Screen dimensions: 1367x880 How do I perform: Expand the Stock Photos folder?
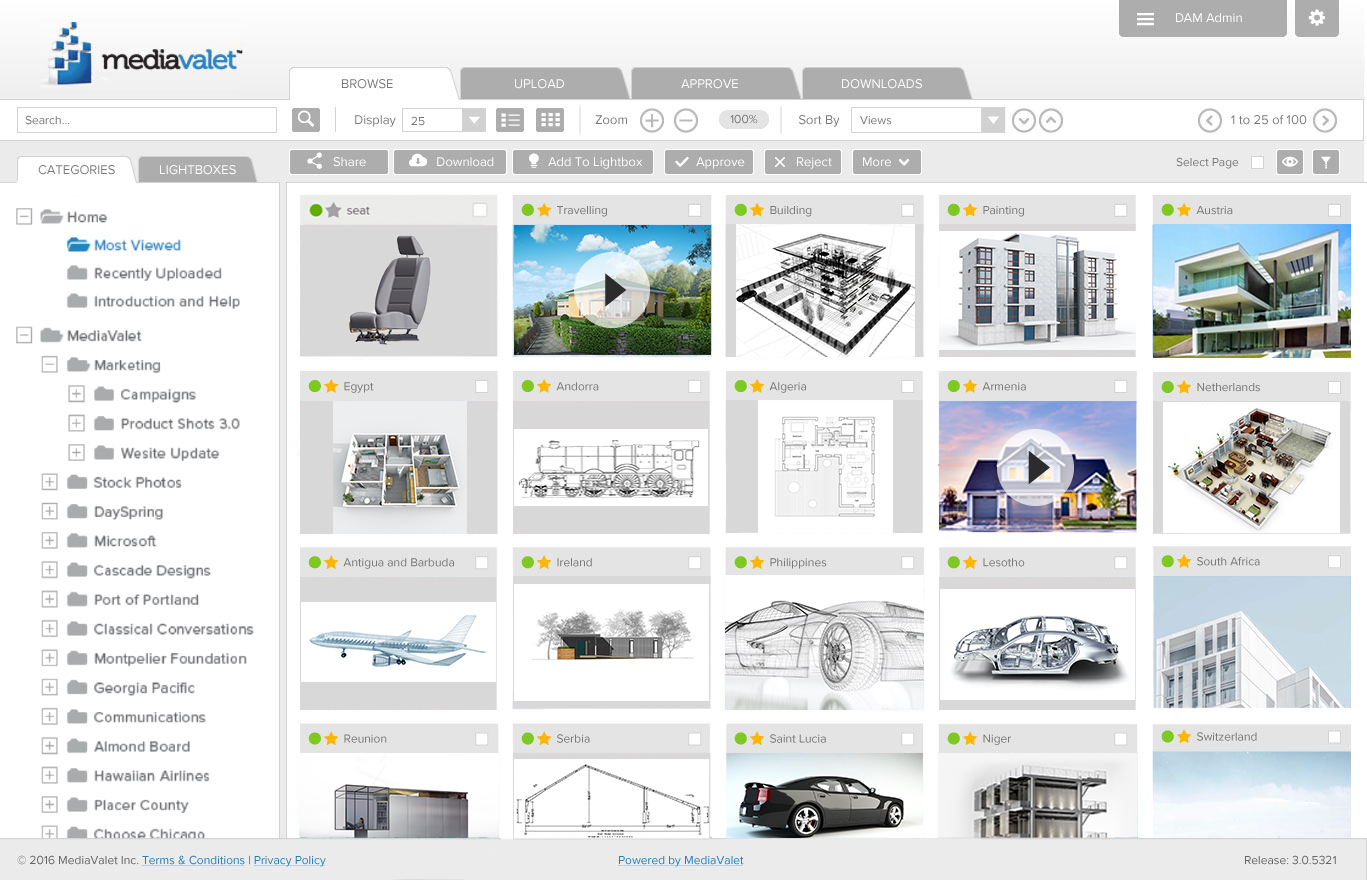[x=49, y=482]
